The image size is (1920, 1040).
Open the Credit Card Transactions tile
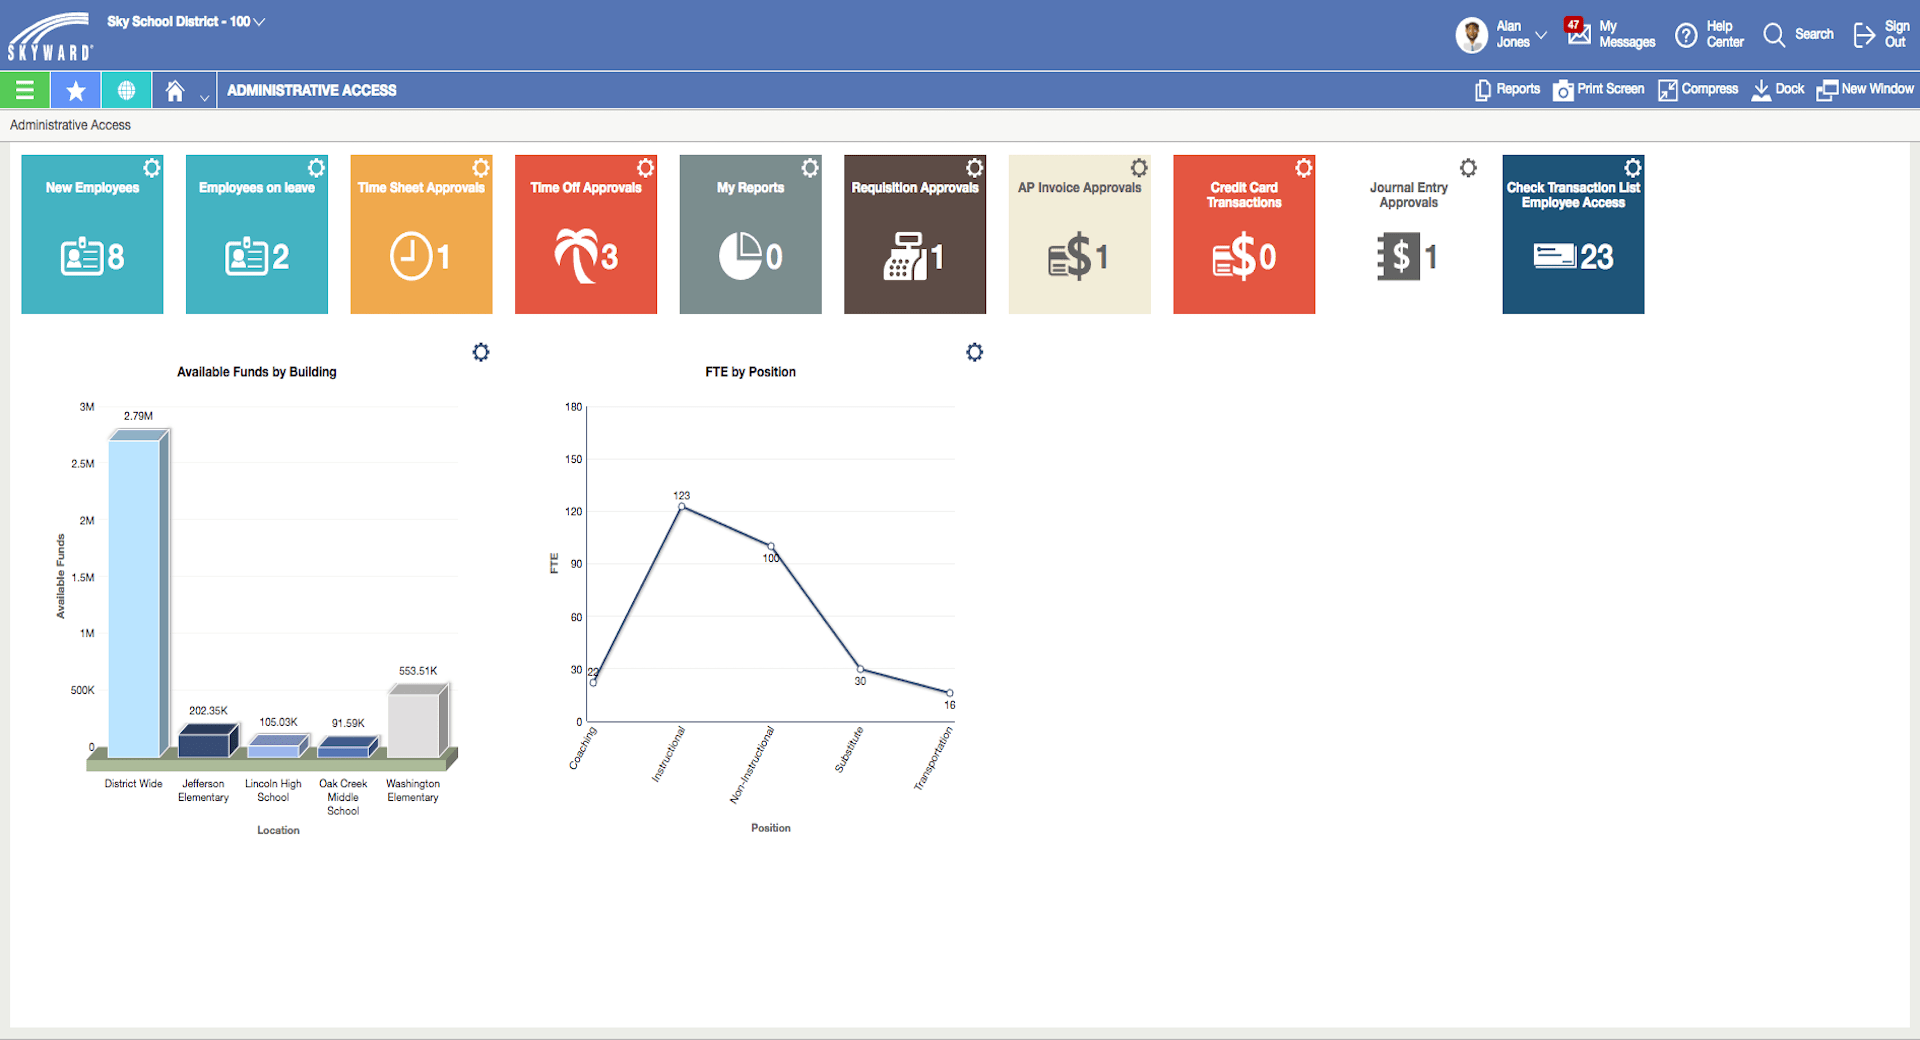point(1244,234)
